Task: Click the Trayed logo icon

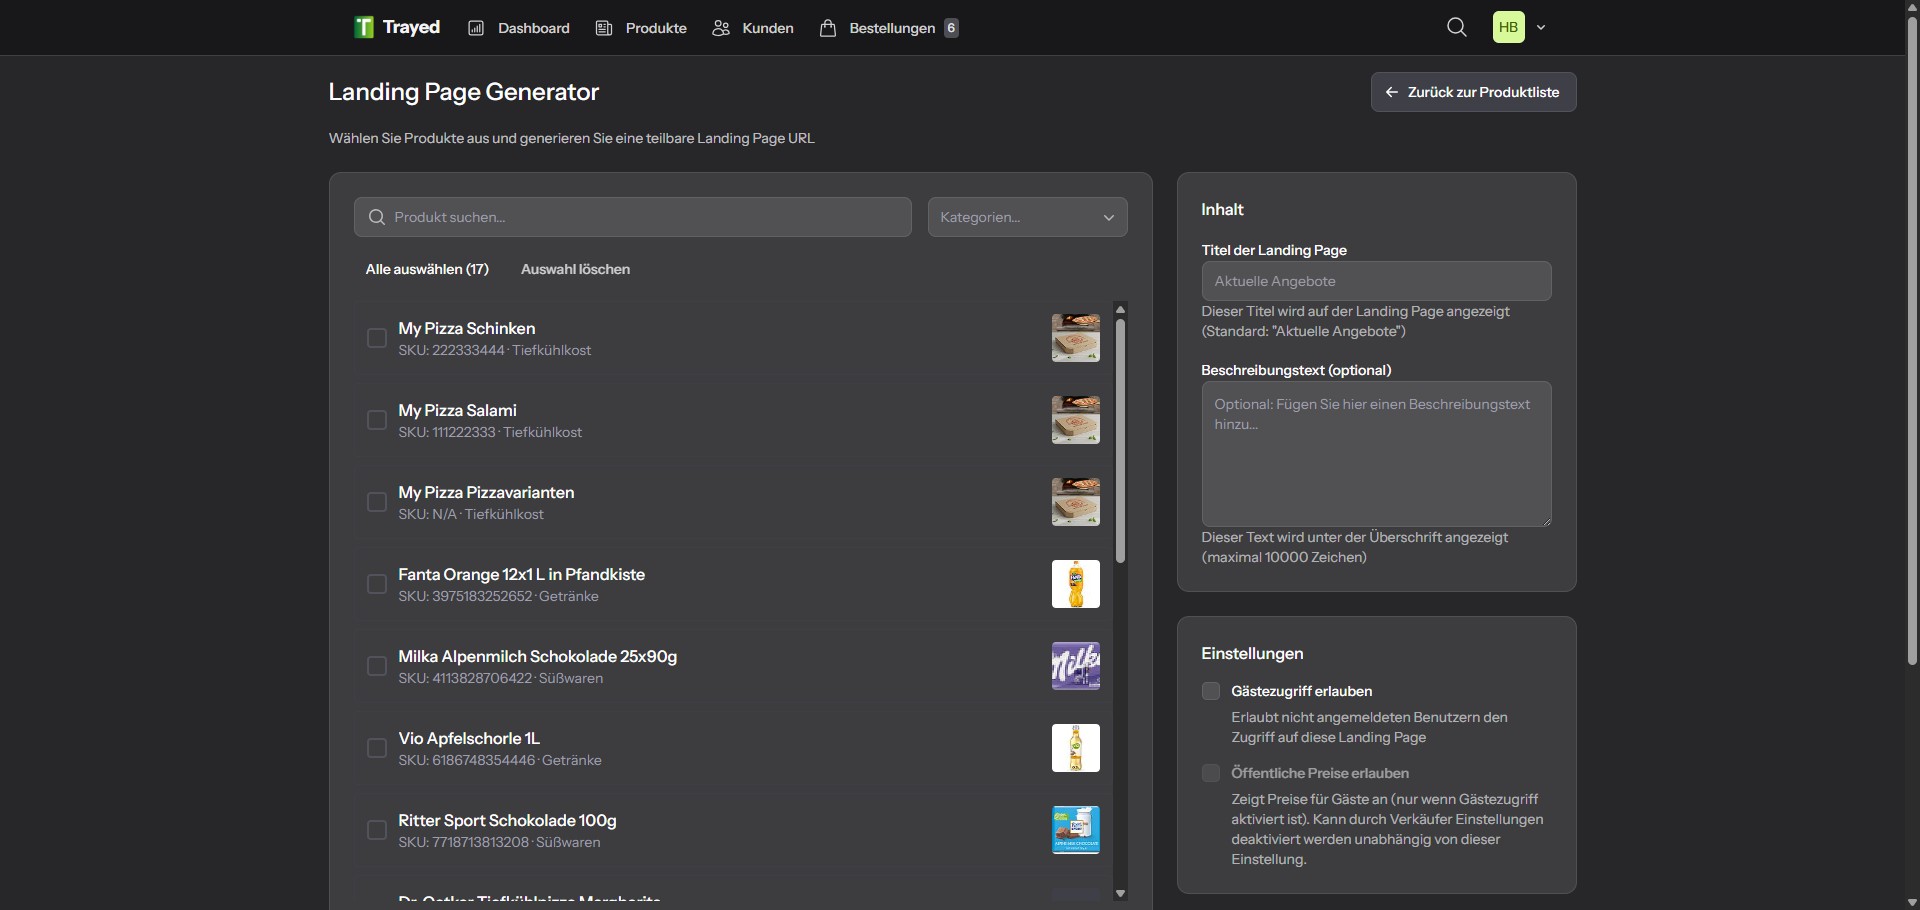Action: [x=364, y=27]
